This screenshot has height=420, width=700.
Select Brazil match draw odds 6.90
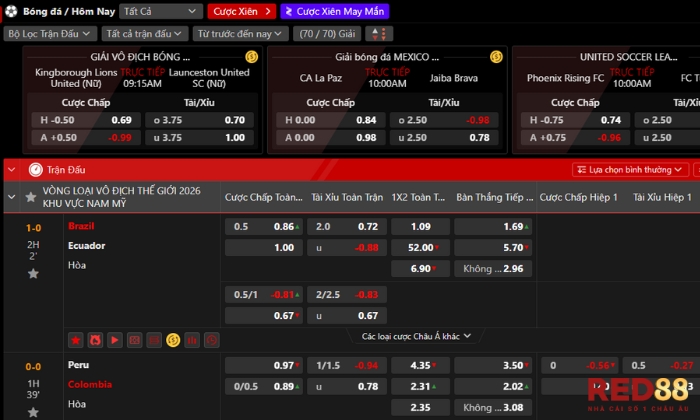click(x=421, y=269)
